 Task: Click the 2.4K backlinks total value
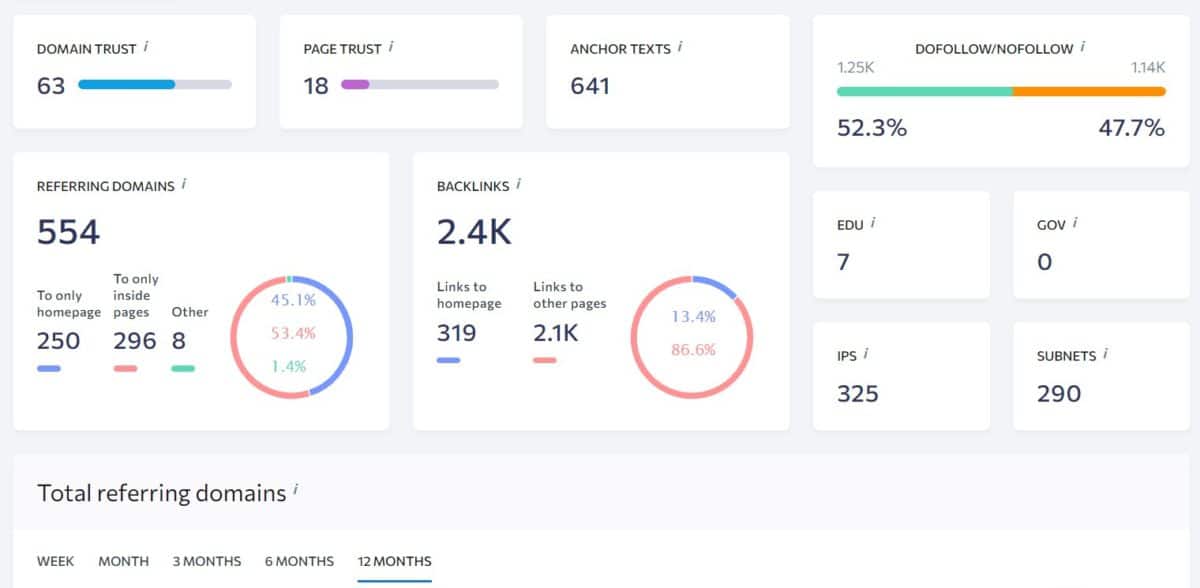(473, 230)
